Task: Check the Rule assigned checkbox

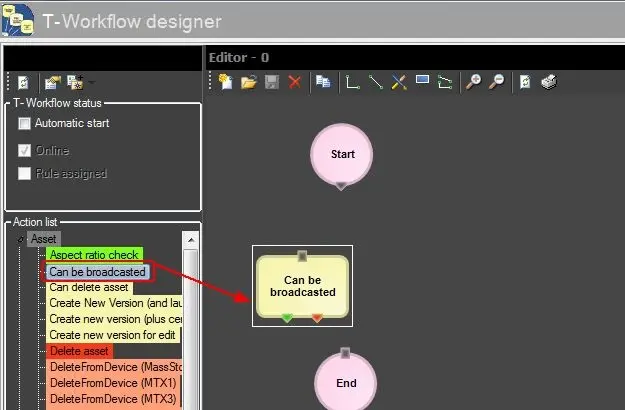Action: (25, 174)
